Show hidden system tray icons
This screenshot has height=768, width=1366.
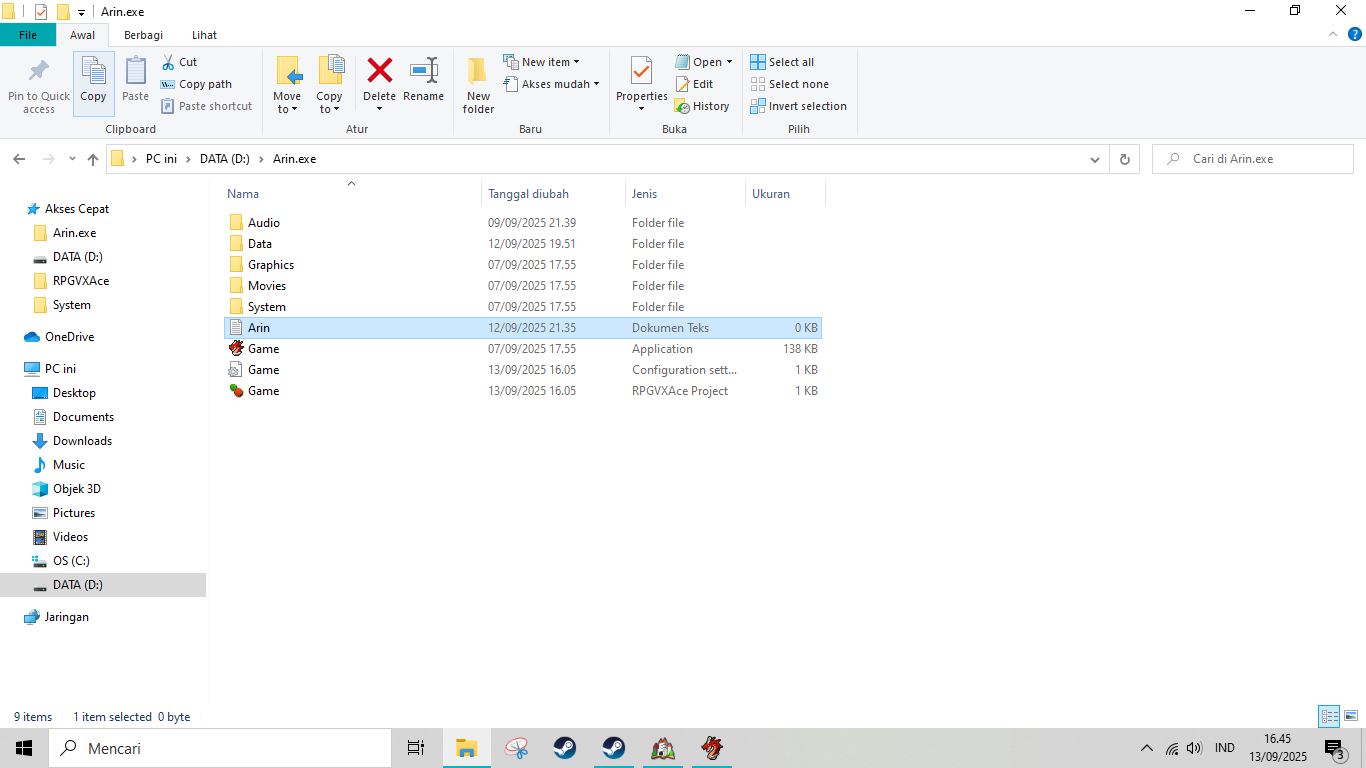(x=1146, y=748)
